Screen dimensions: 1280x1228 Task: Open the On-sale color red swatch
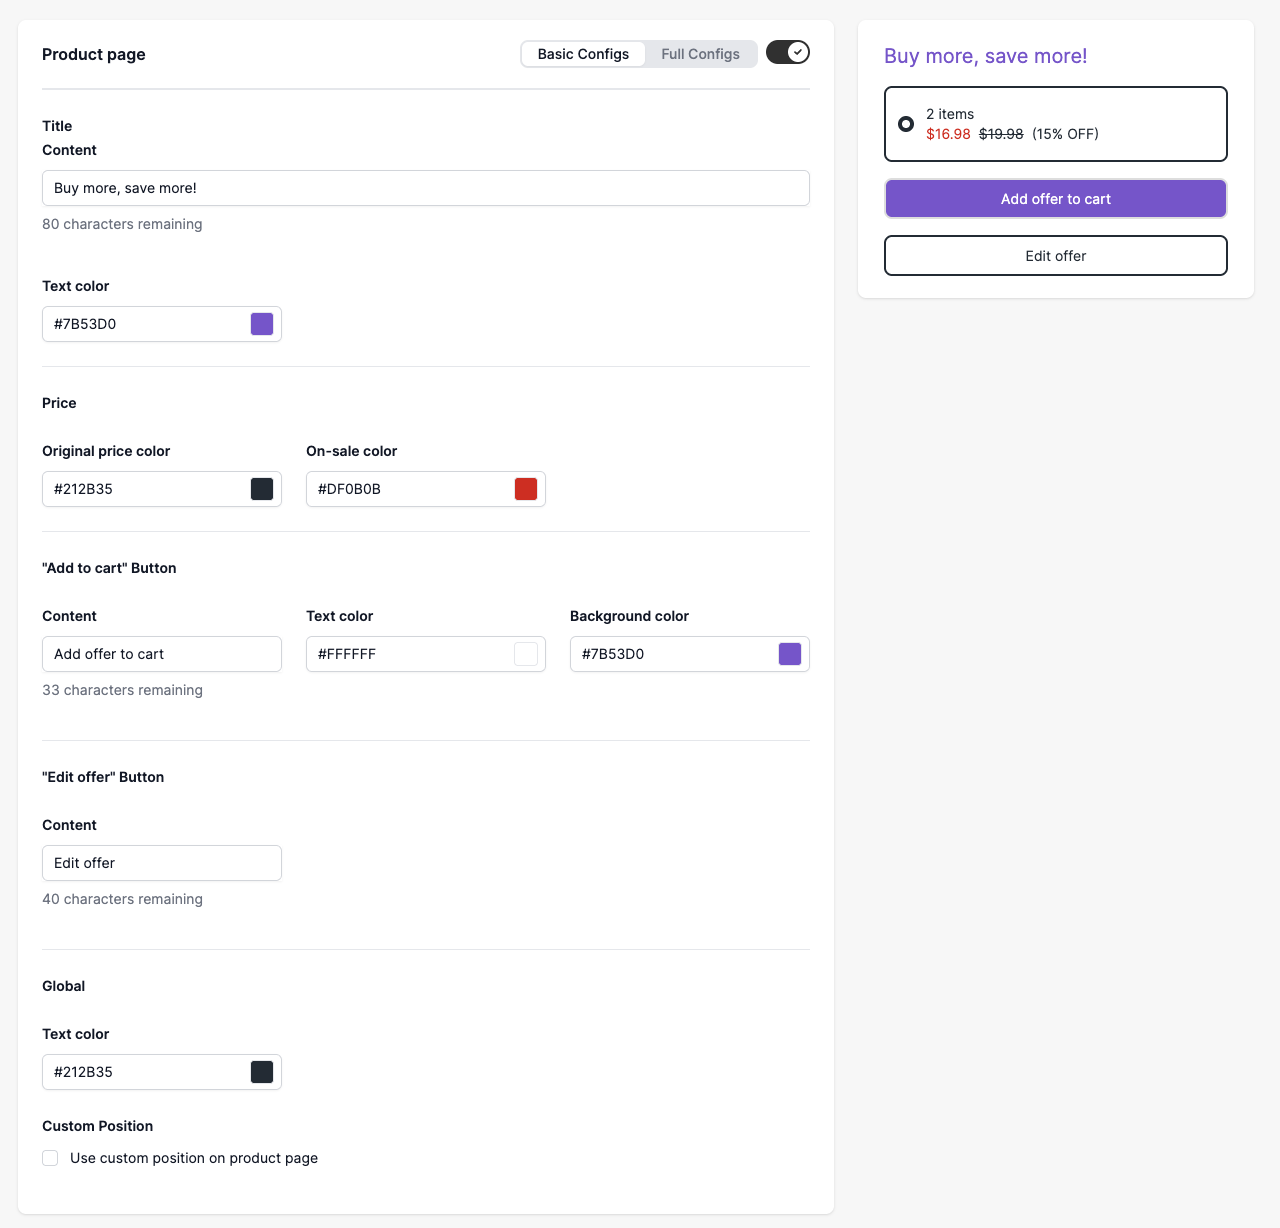[526, 489]
